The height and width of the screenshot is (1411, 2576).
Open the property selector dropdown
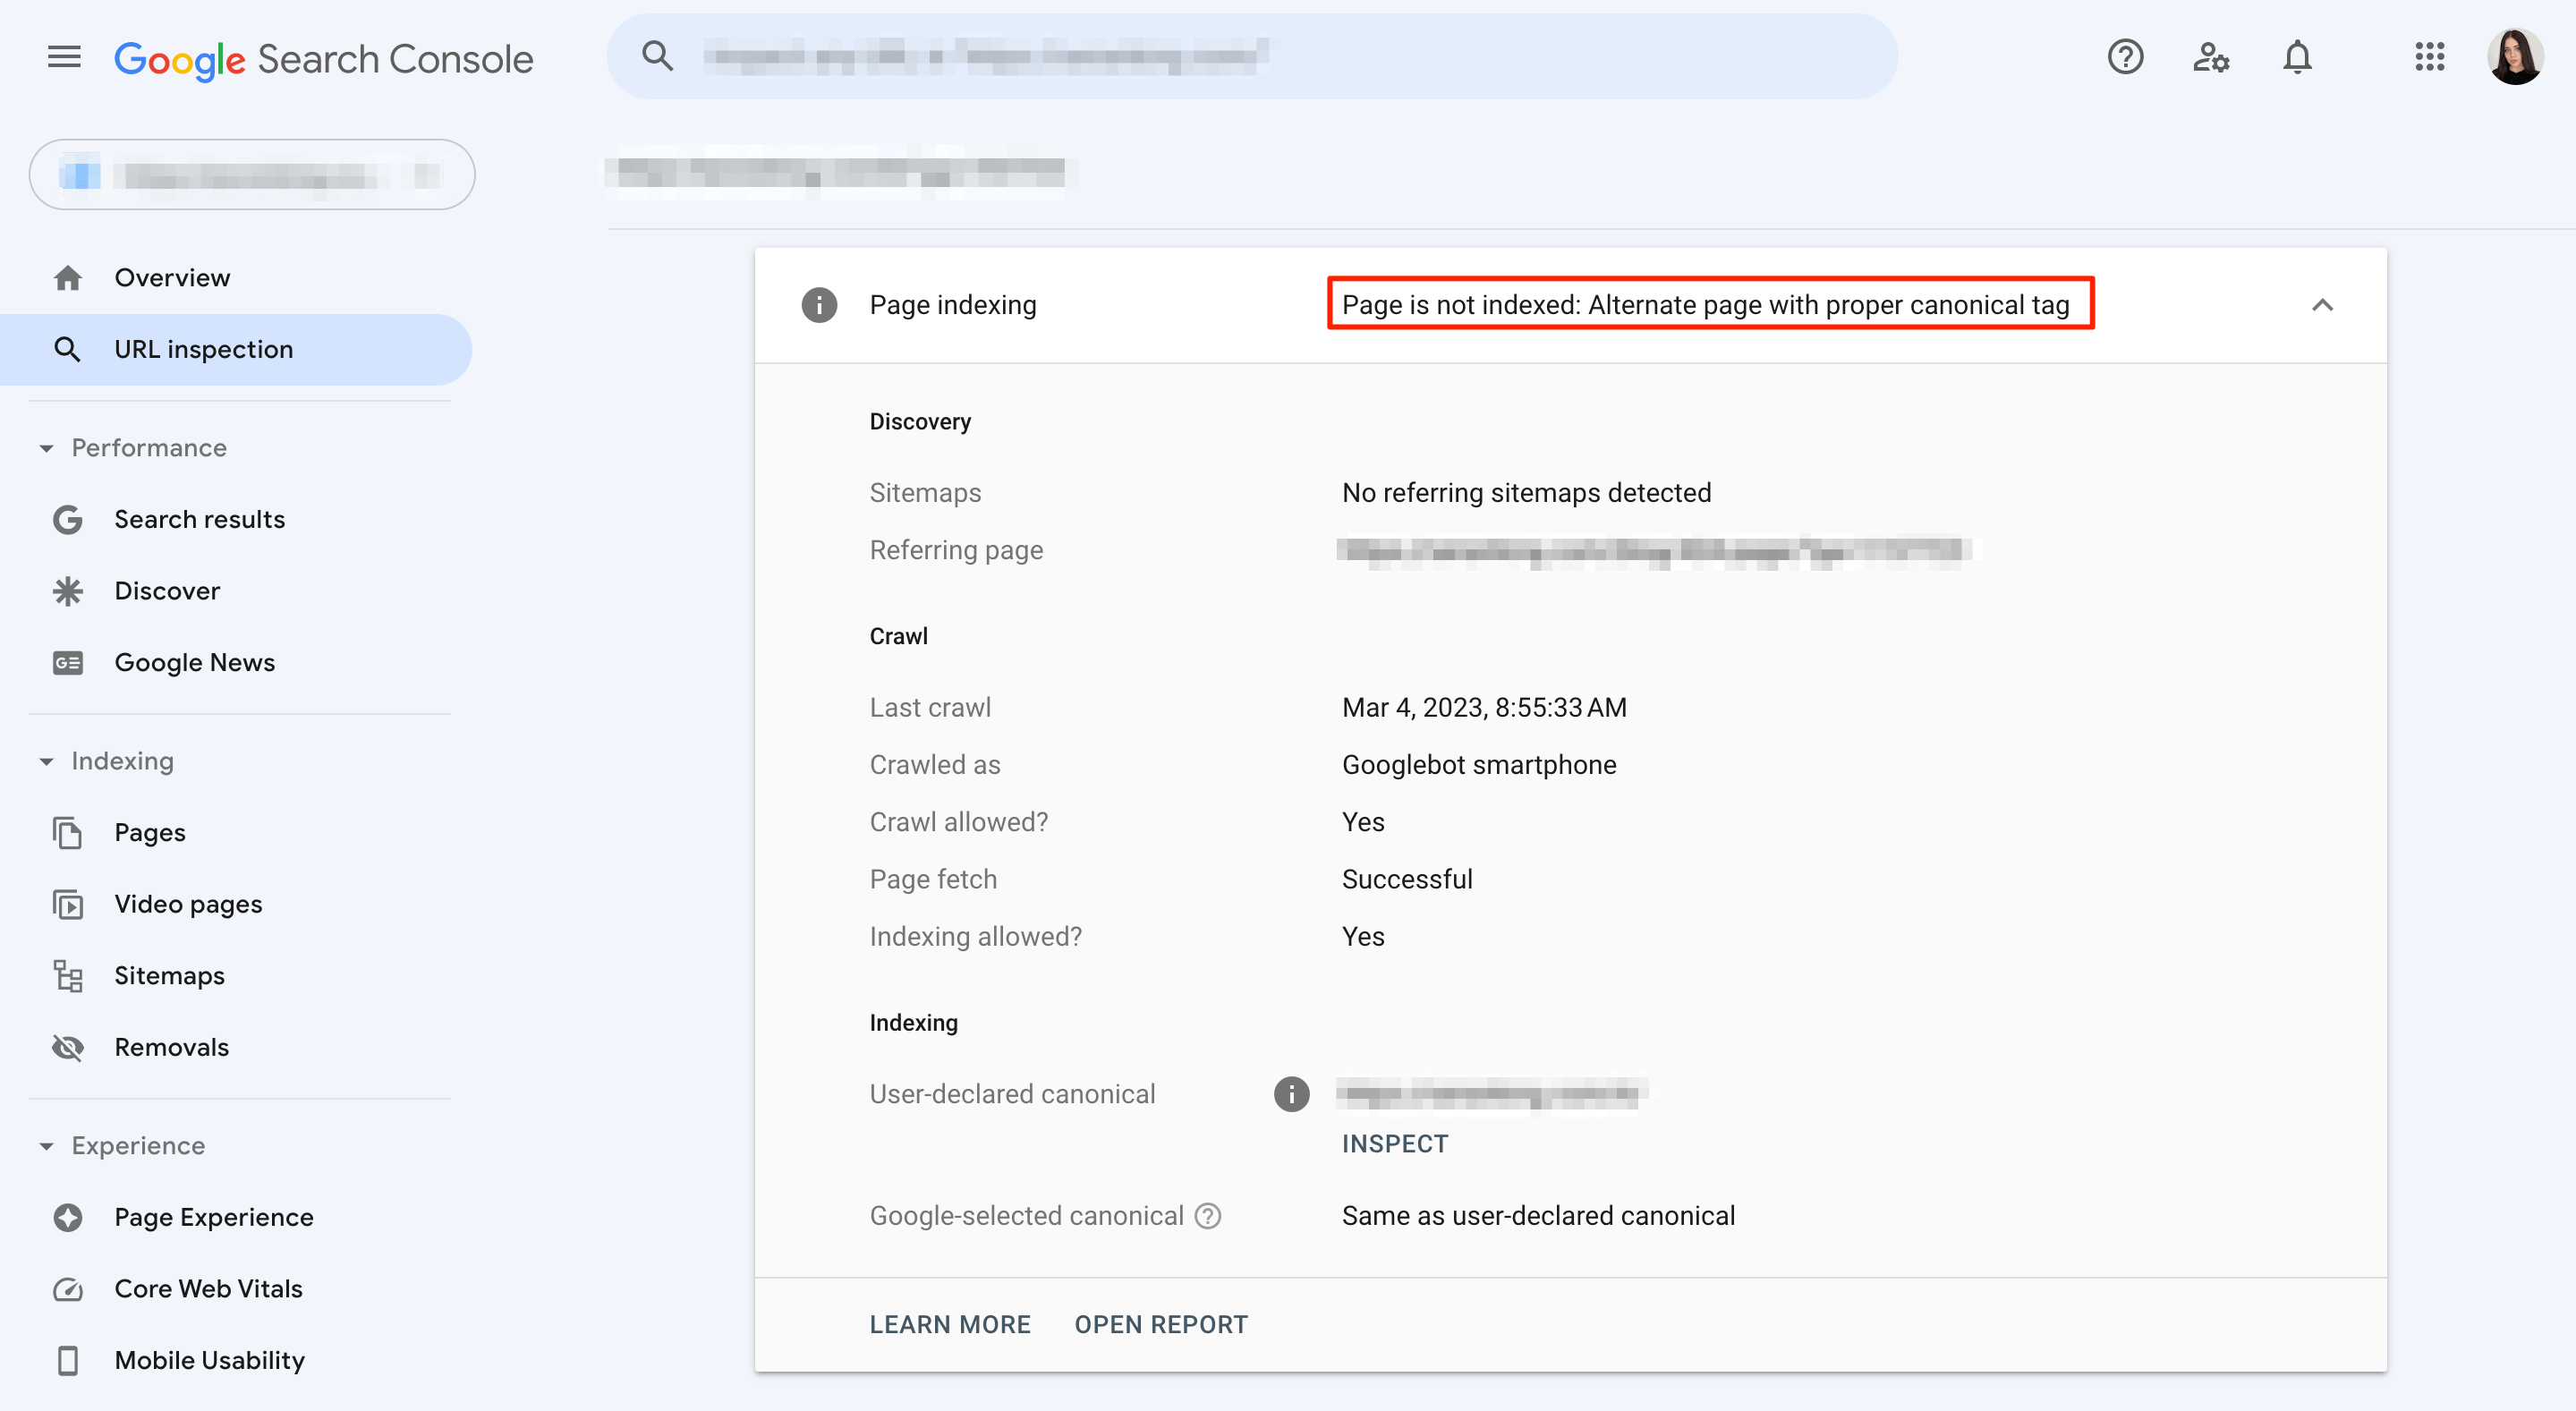coord(252,175)
